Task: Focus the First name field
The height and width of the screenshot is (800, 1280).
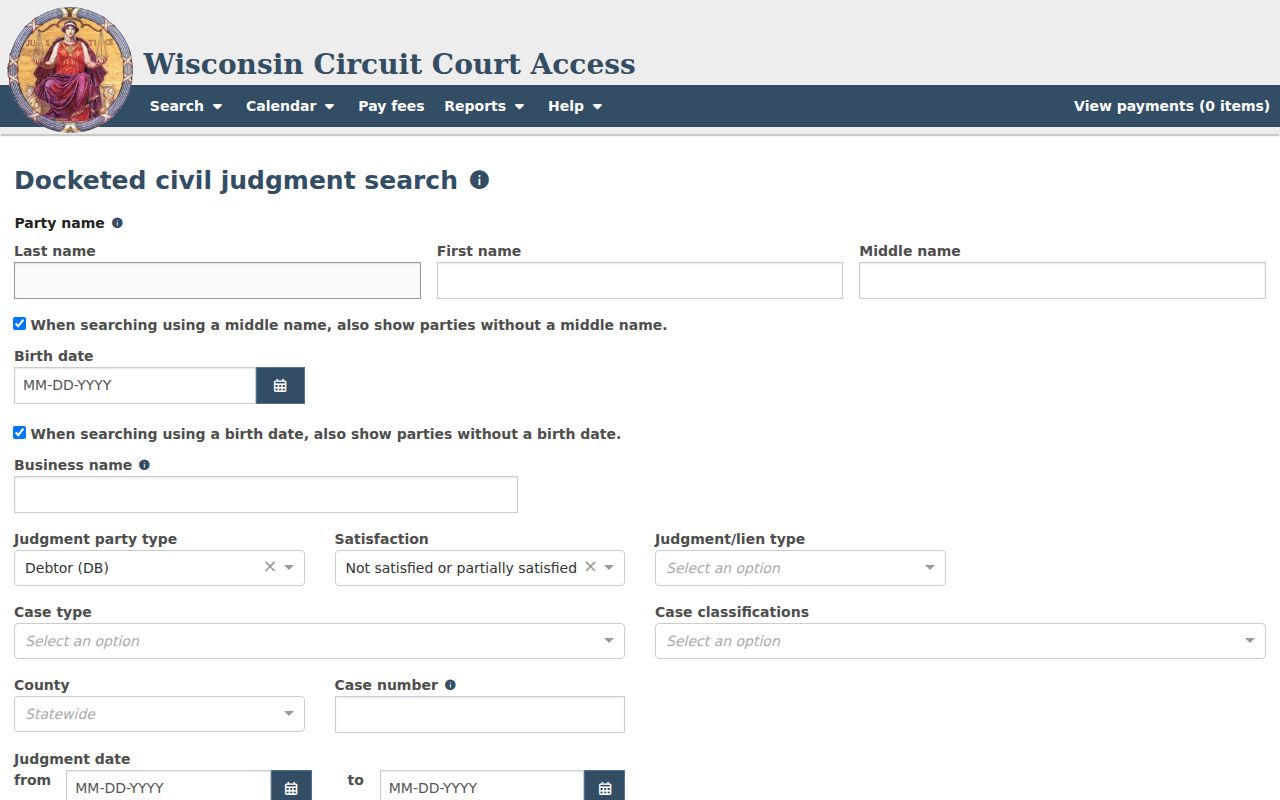Action: tap(640, 281)
